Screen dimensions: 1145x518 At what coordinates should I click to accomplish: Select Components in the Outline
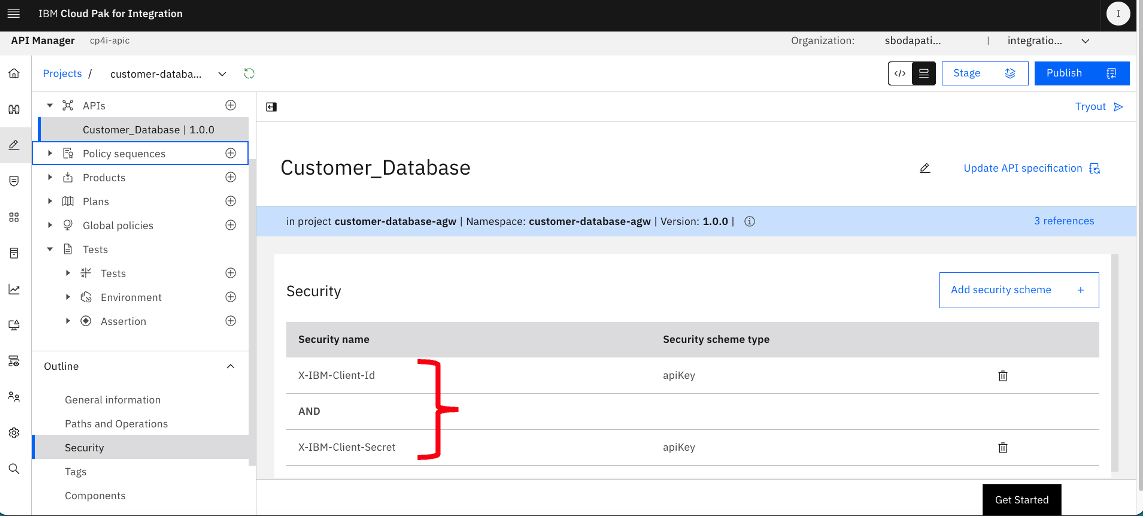pos(95,495)
